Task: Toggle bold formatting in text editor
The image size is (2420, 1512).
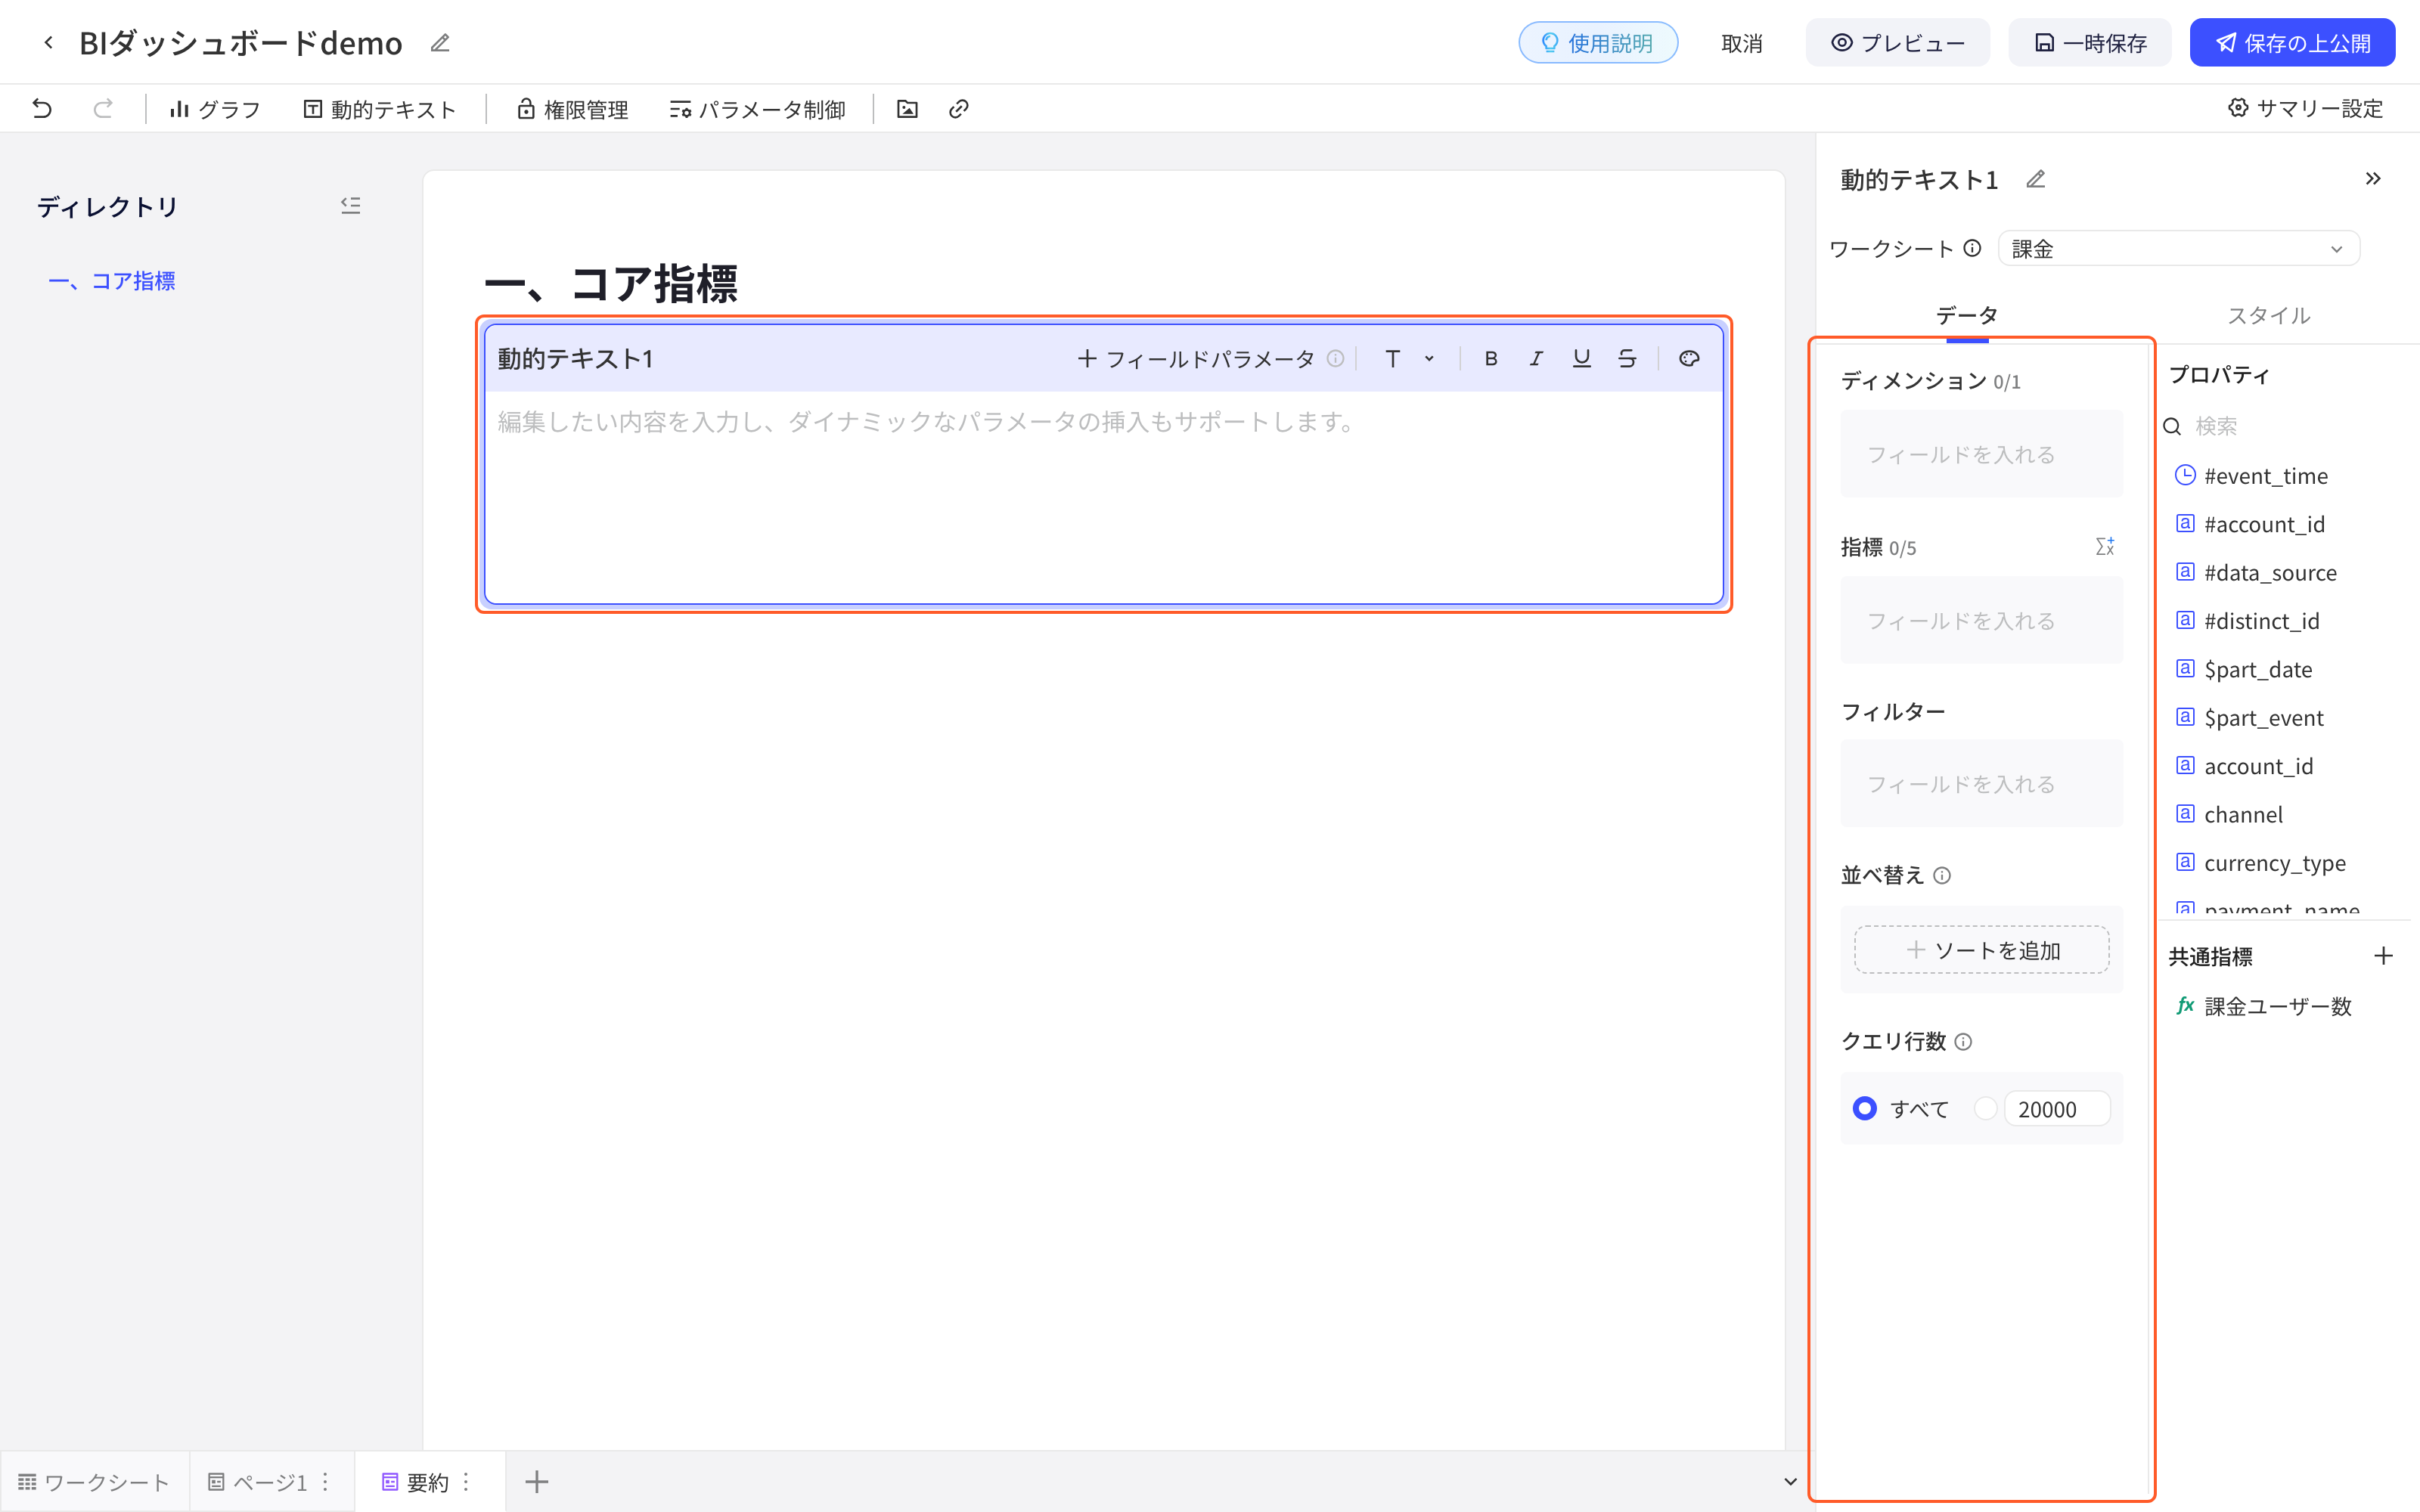Action: pos(1491,358)
